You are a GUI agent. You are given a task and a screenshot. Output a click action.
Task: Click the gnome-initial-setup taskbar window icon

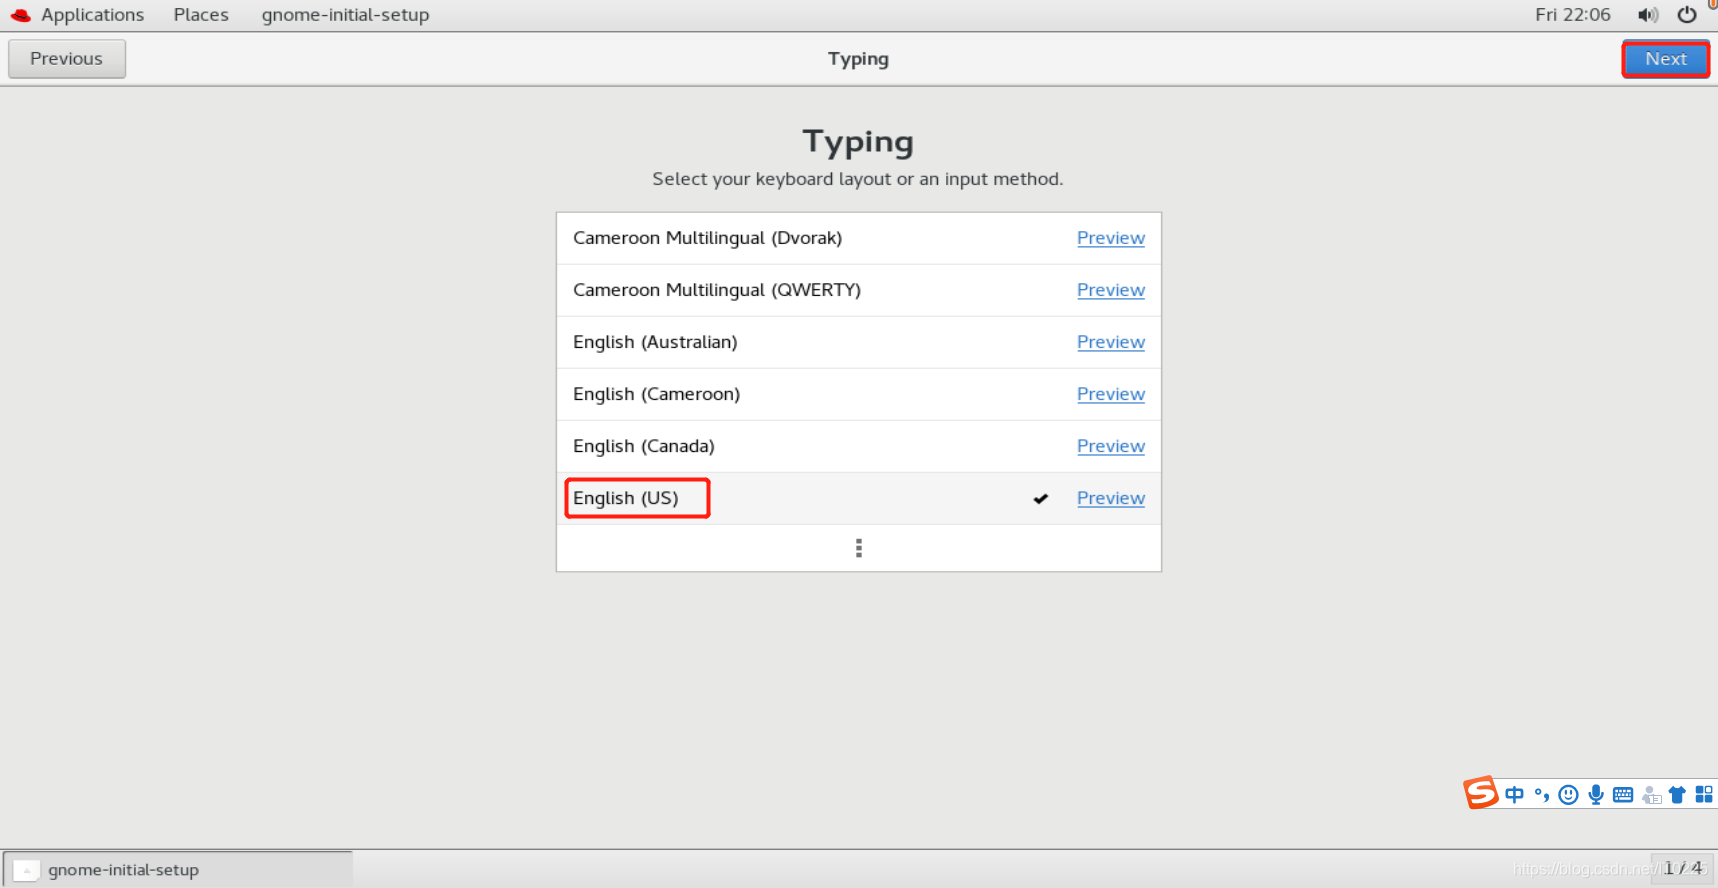27,870
